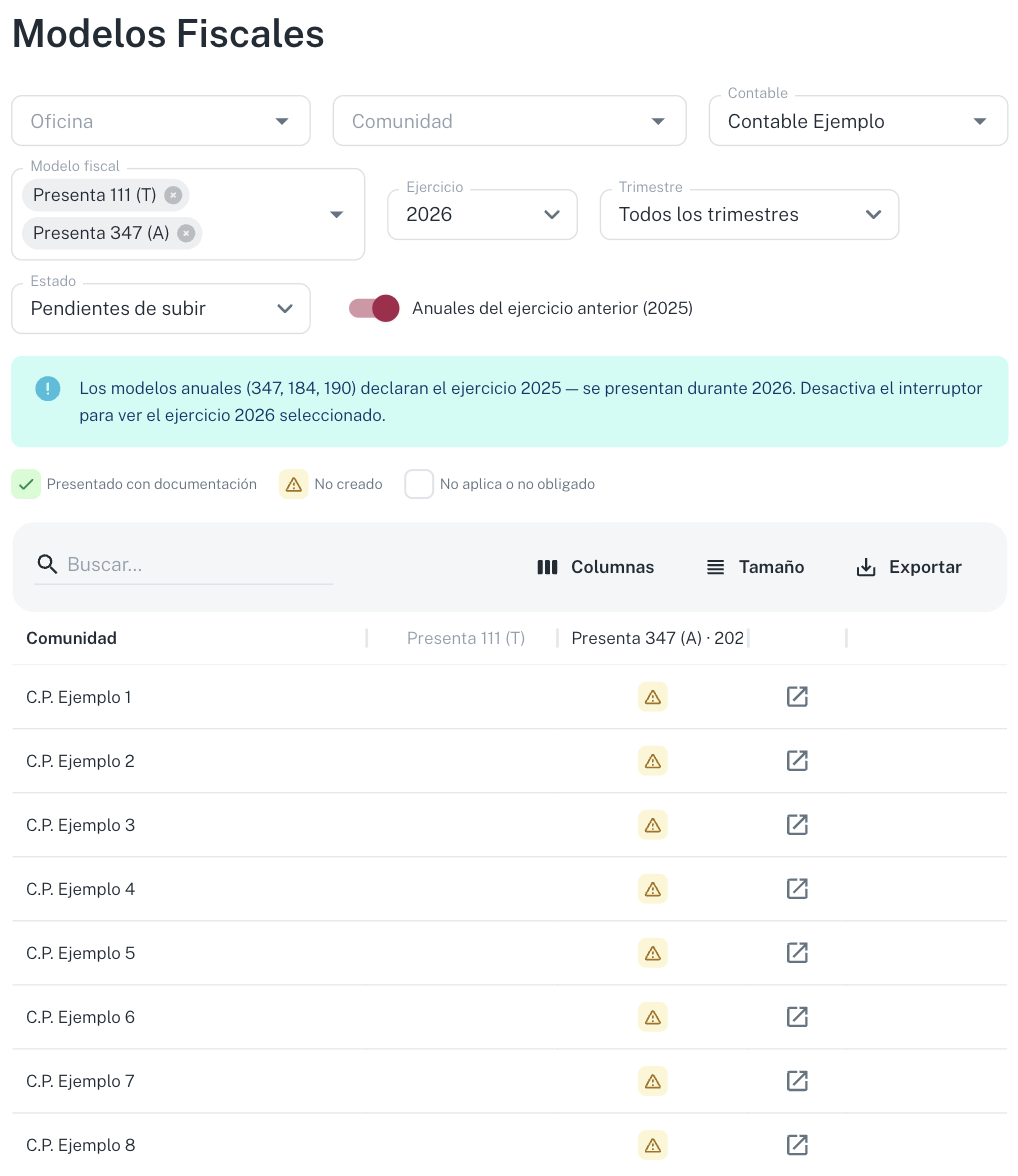Open external link for C.P. Ejemplo 7
This screenshot has width=1018, height=1176.
797,1081
